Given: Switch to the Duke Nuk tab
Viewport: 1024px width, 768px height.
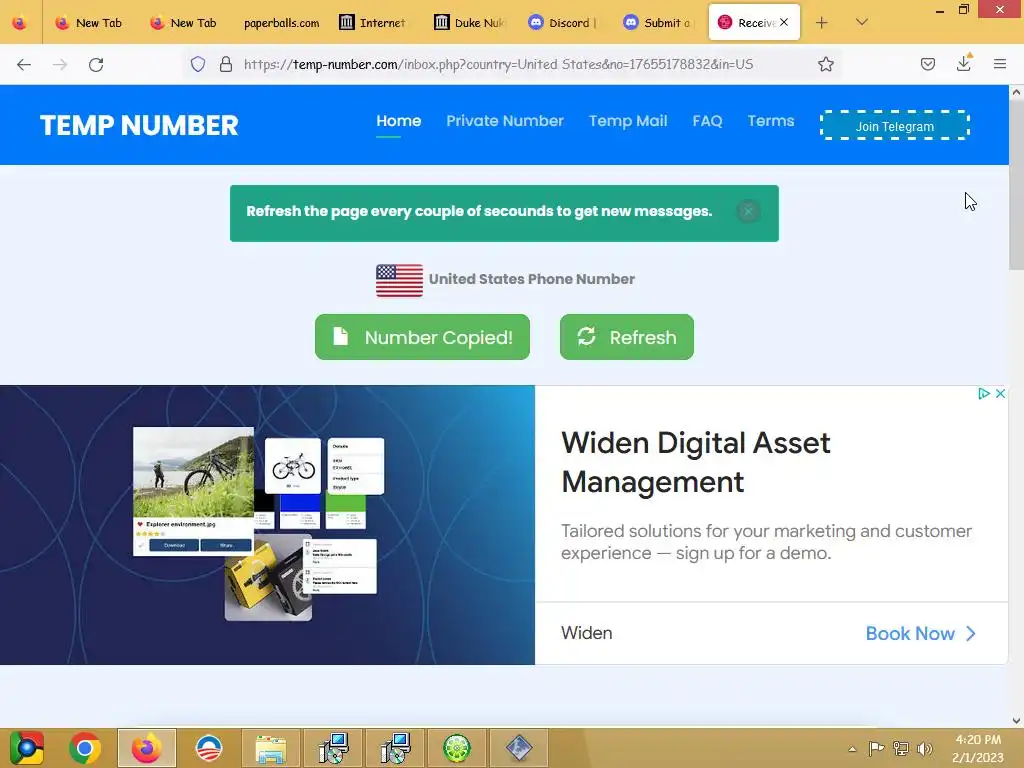Looking at the screenshot, I should 470,23.
